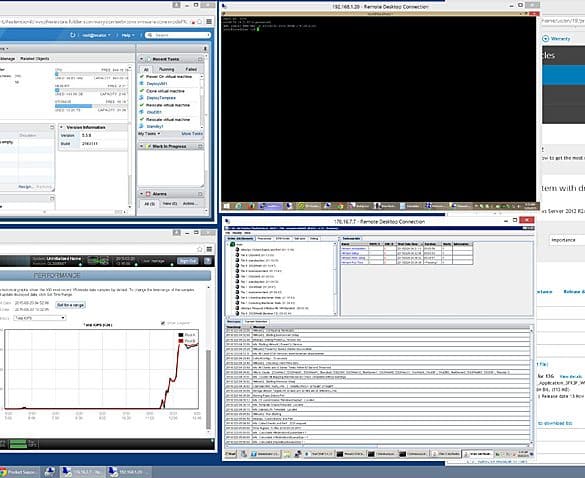
Task: Click the Warranty link on right web page
Action: pyautogui.click(x=560, y=38)
